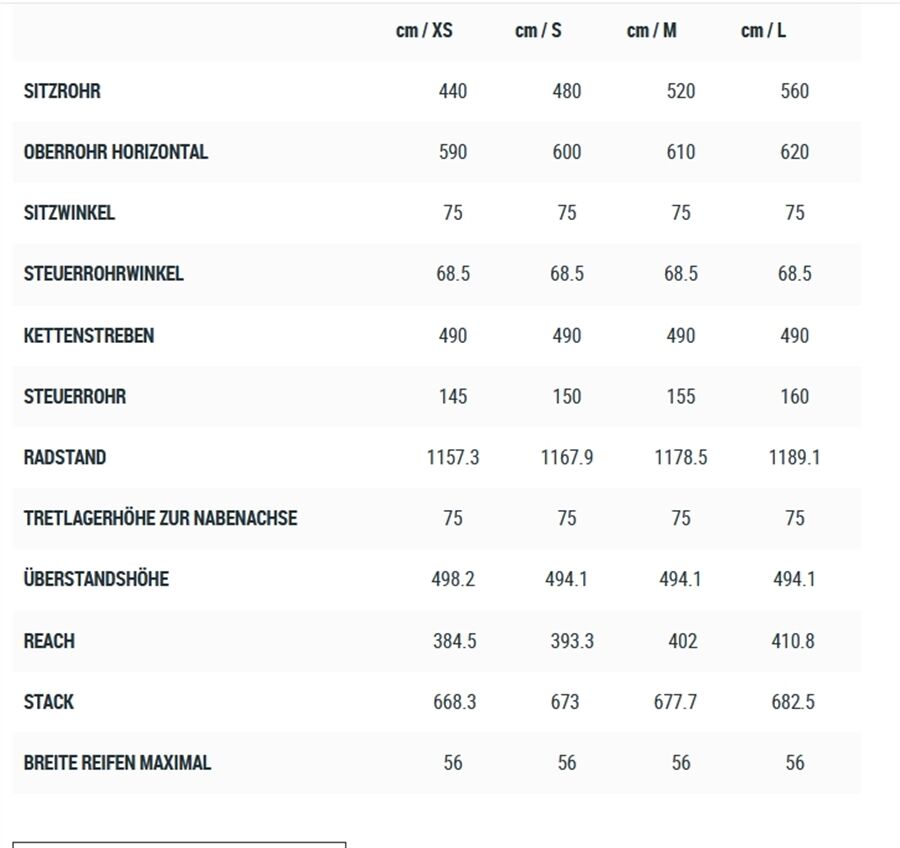Click the BREITE REIFEN MAXIMAL label

tap(117, 762)
